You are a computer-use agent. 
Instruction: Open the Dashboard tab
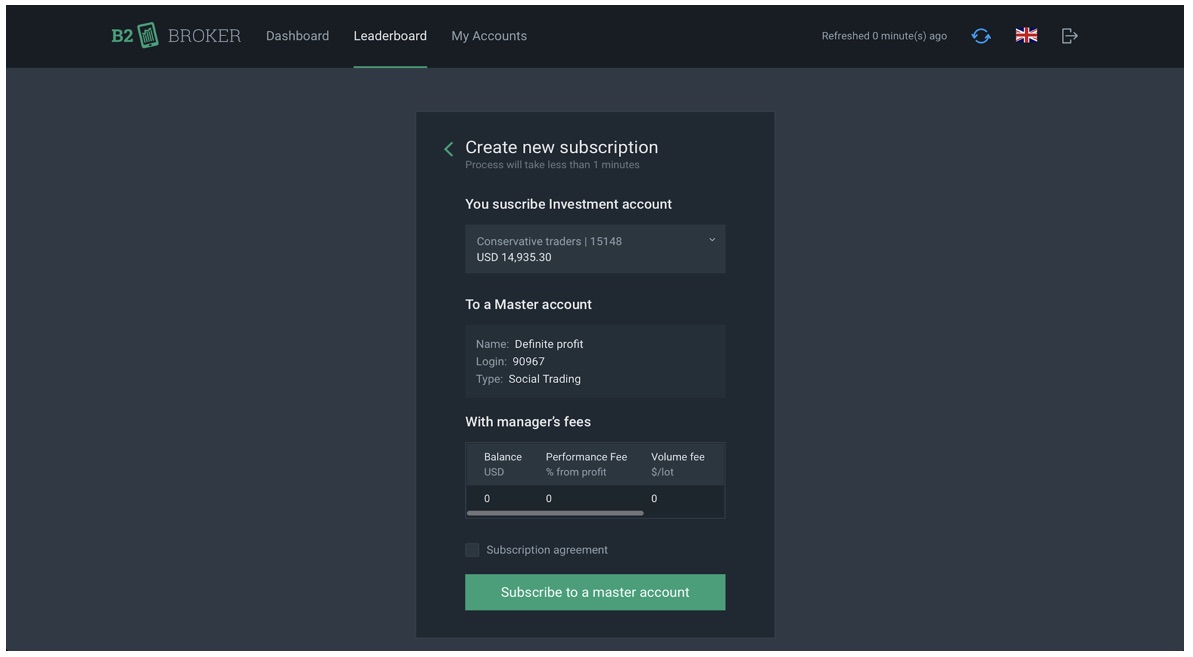297,36
